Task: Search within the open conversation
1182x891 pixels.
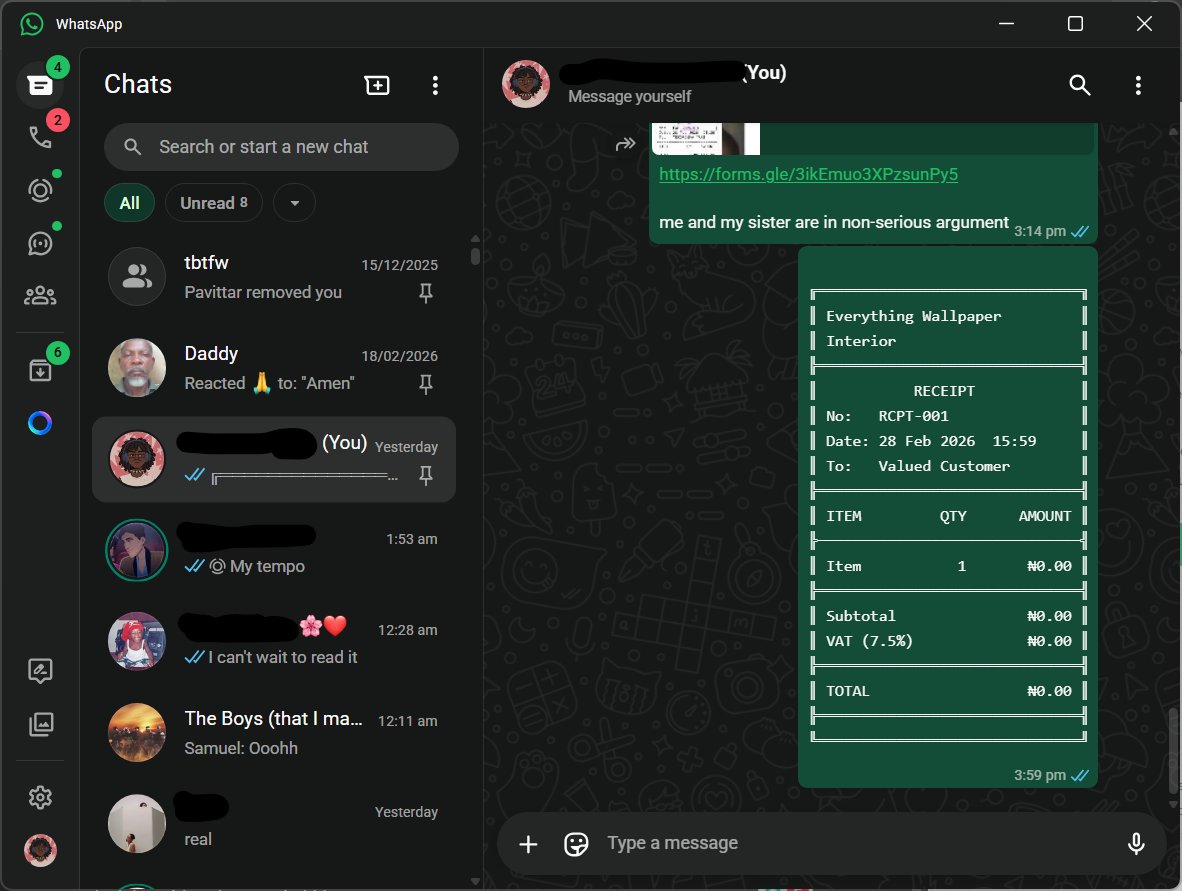Action: coord(1079,85)
